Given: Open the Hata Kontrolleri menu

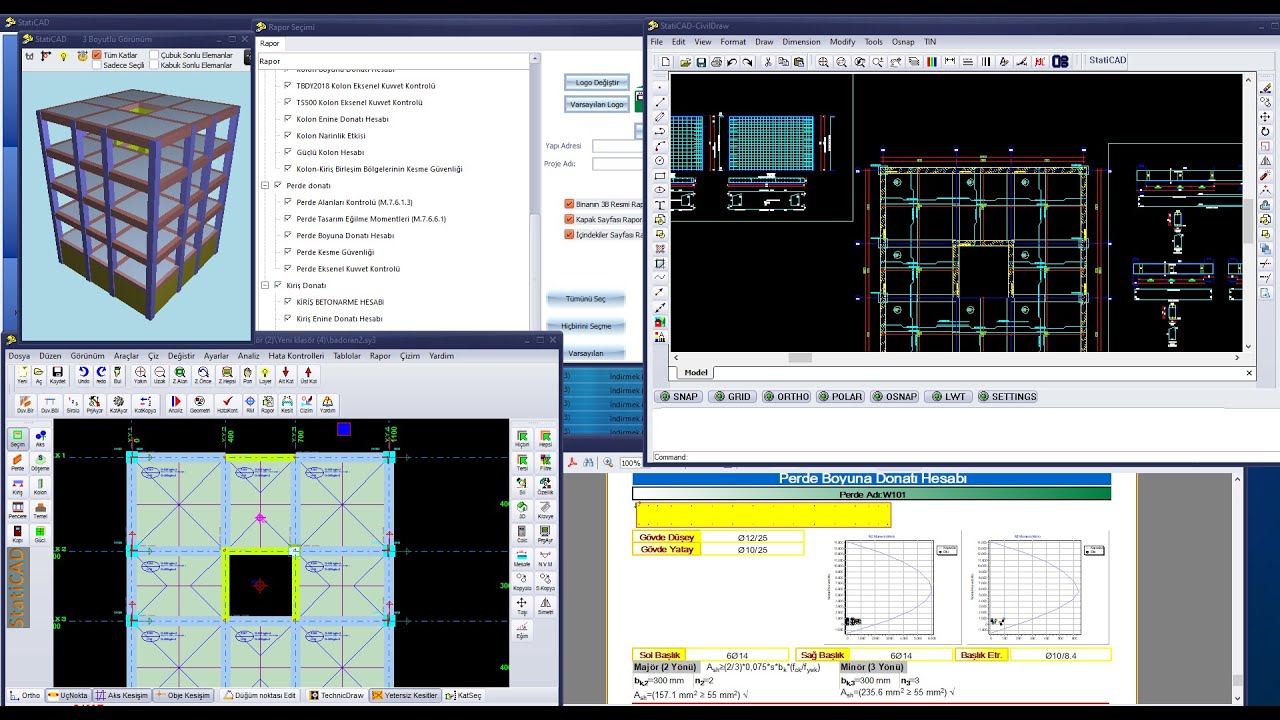Looking at the screenshot, I should [296, 356].
